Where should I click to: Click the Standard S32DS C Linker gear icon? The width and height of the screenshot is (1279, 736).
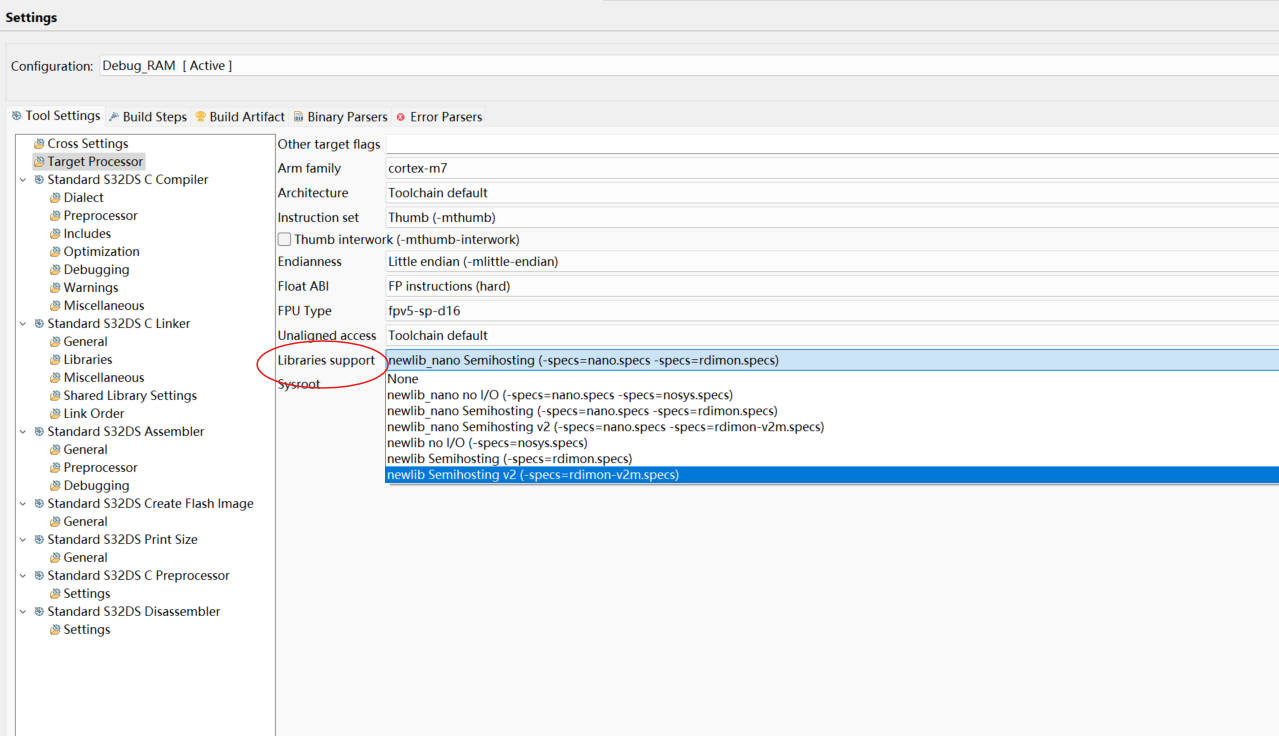point(39,324)
